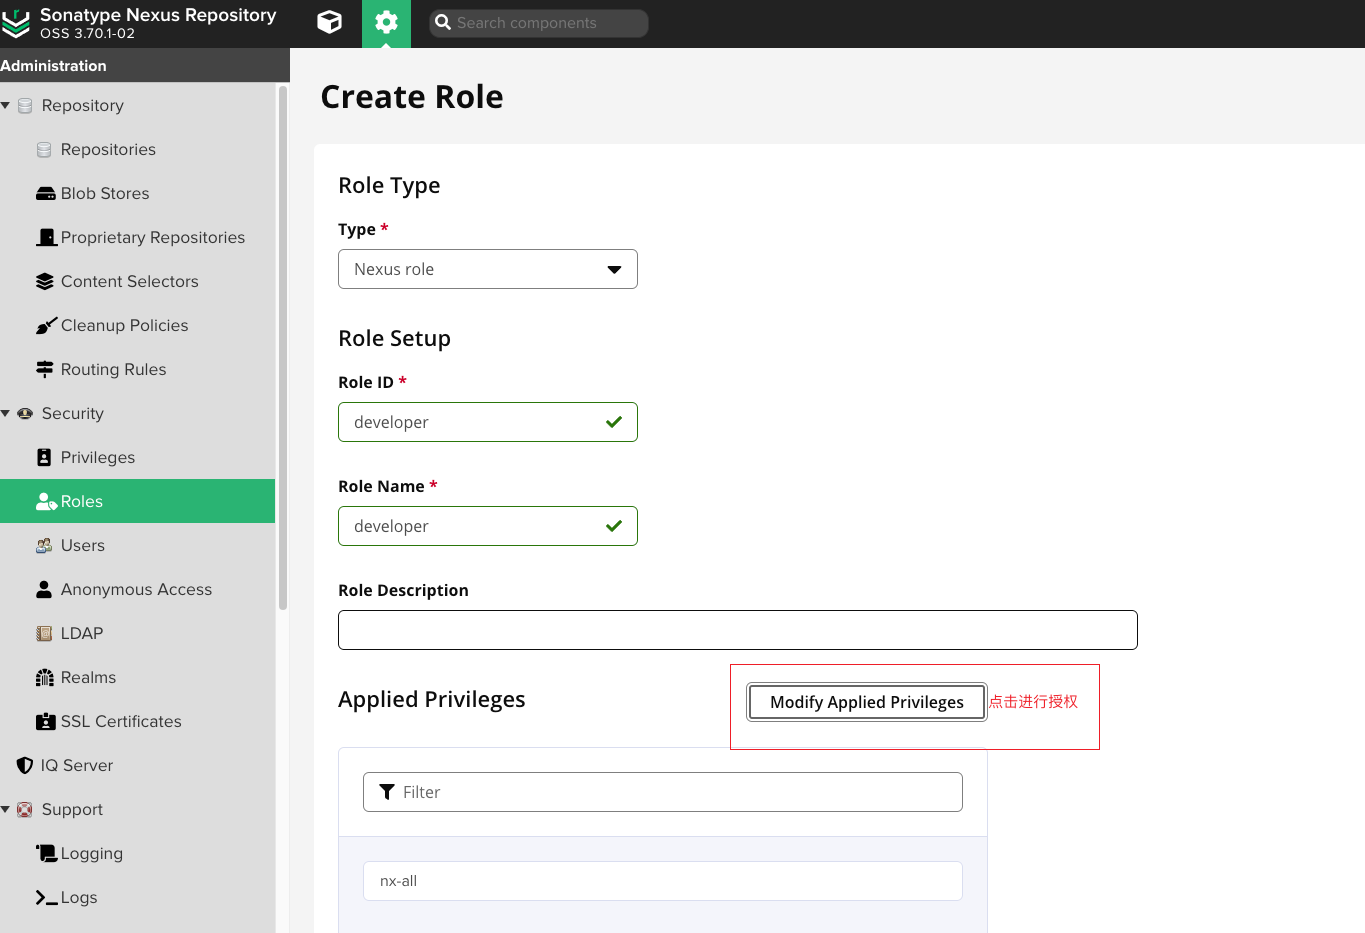Click into the Role ID field
This screenshot has height=933, width=1365.
pos(488,422)
